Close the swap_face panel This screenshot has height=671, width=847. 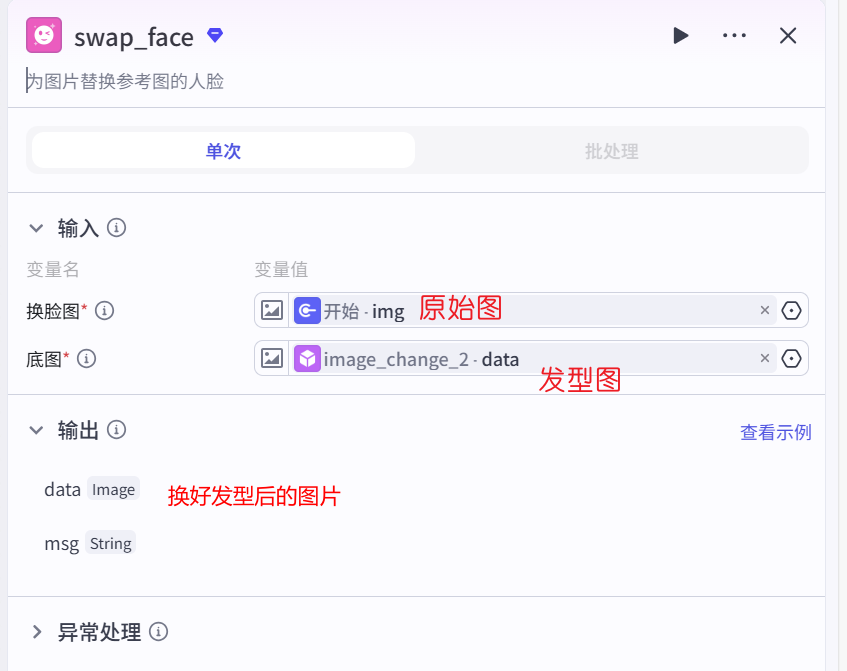point(788,36)
